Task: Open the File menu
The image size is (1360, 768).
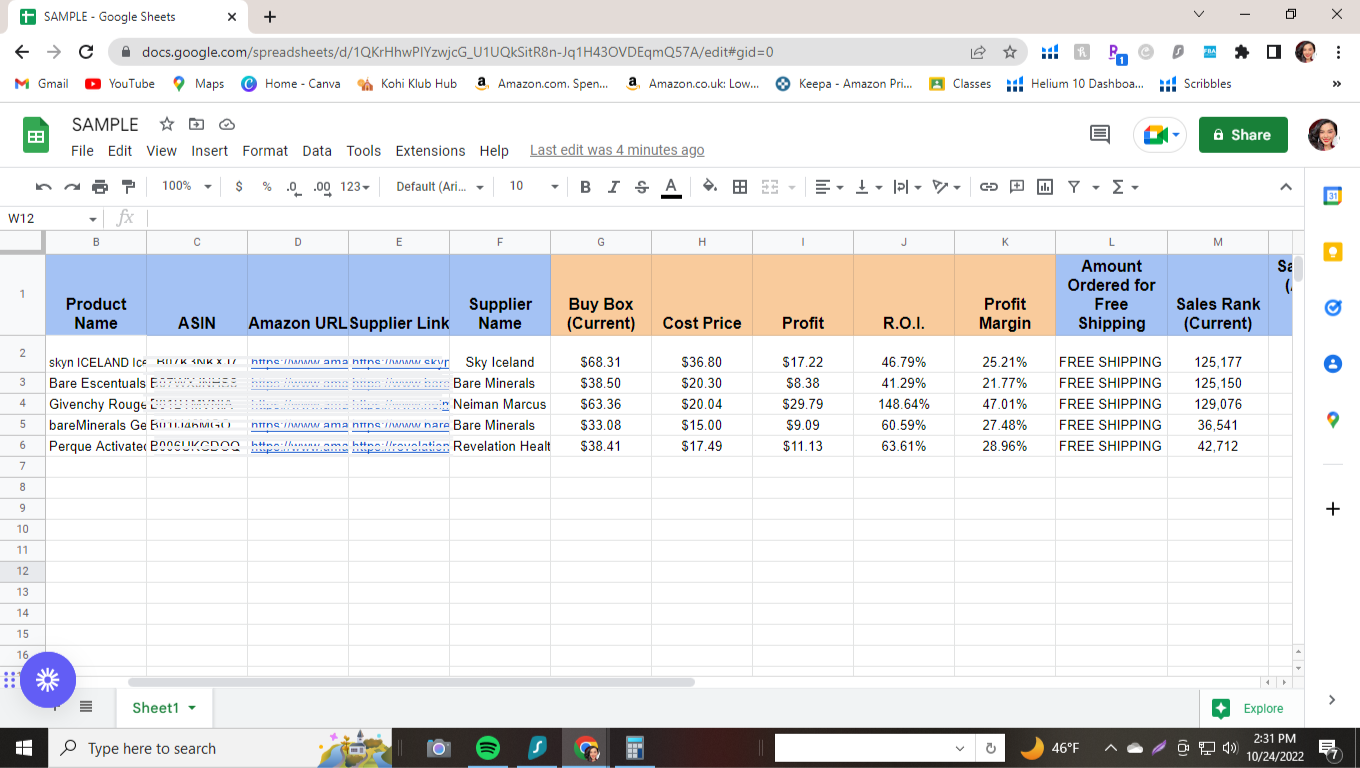Action: pyautogui.click(x=83, y=151)
